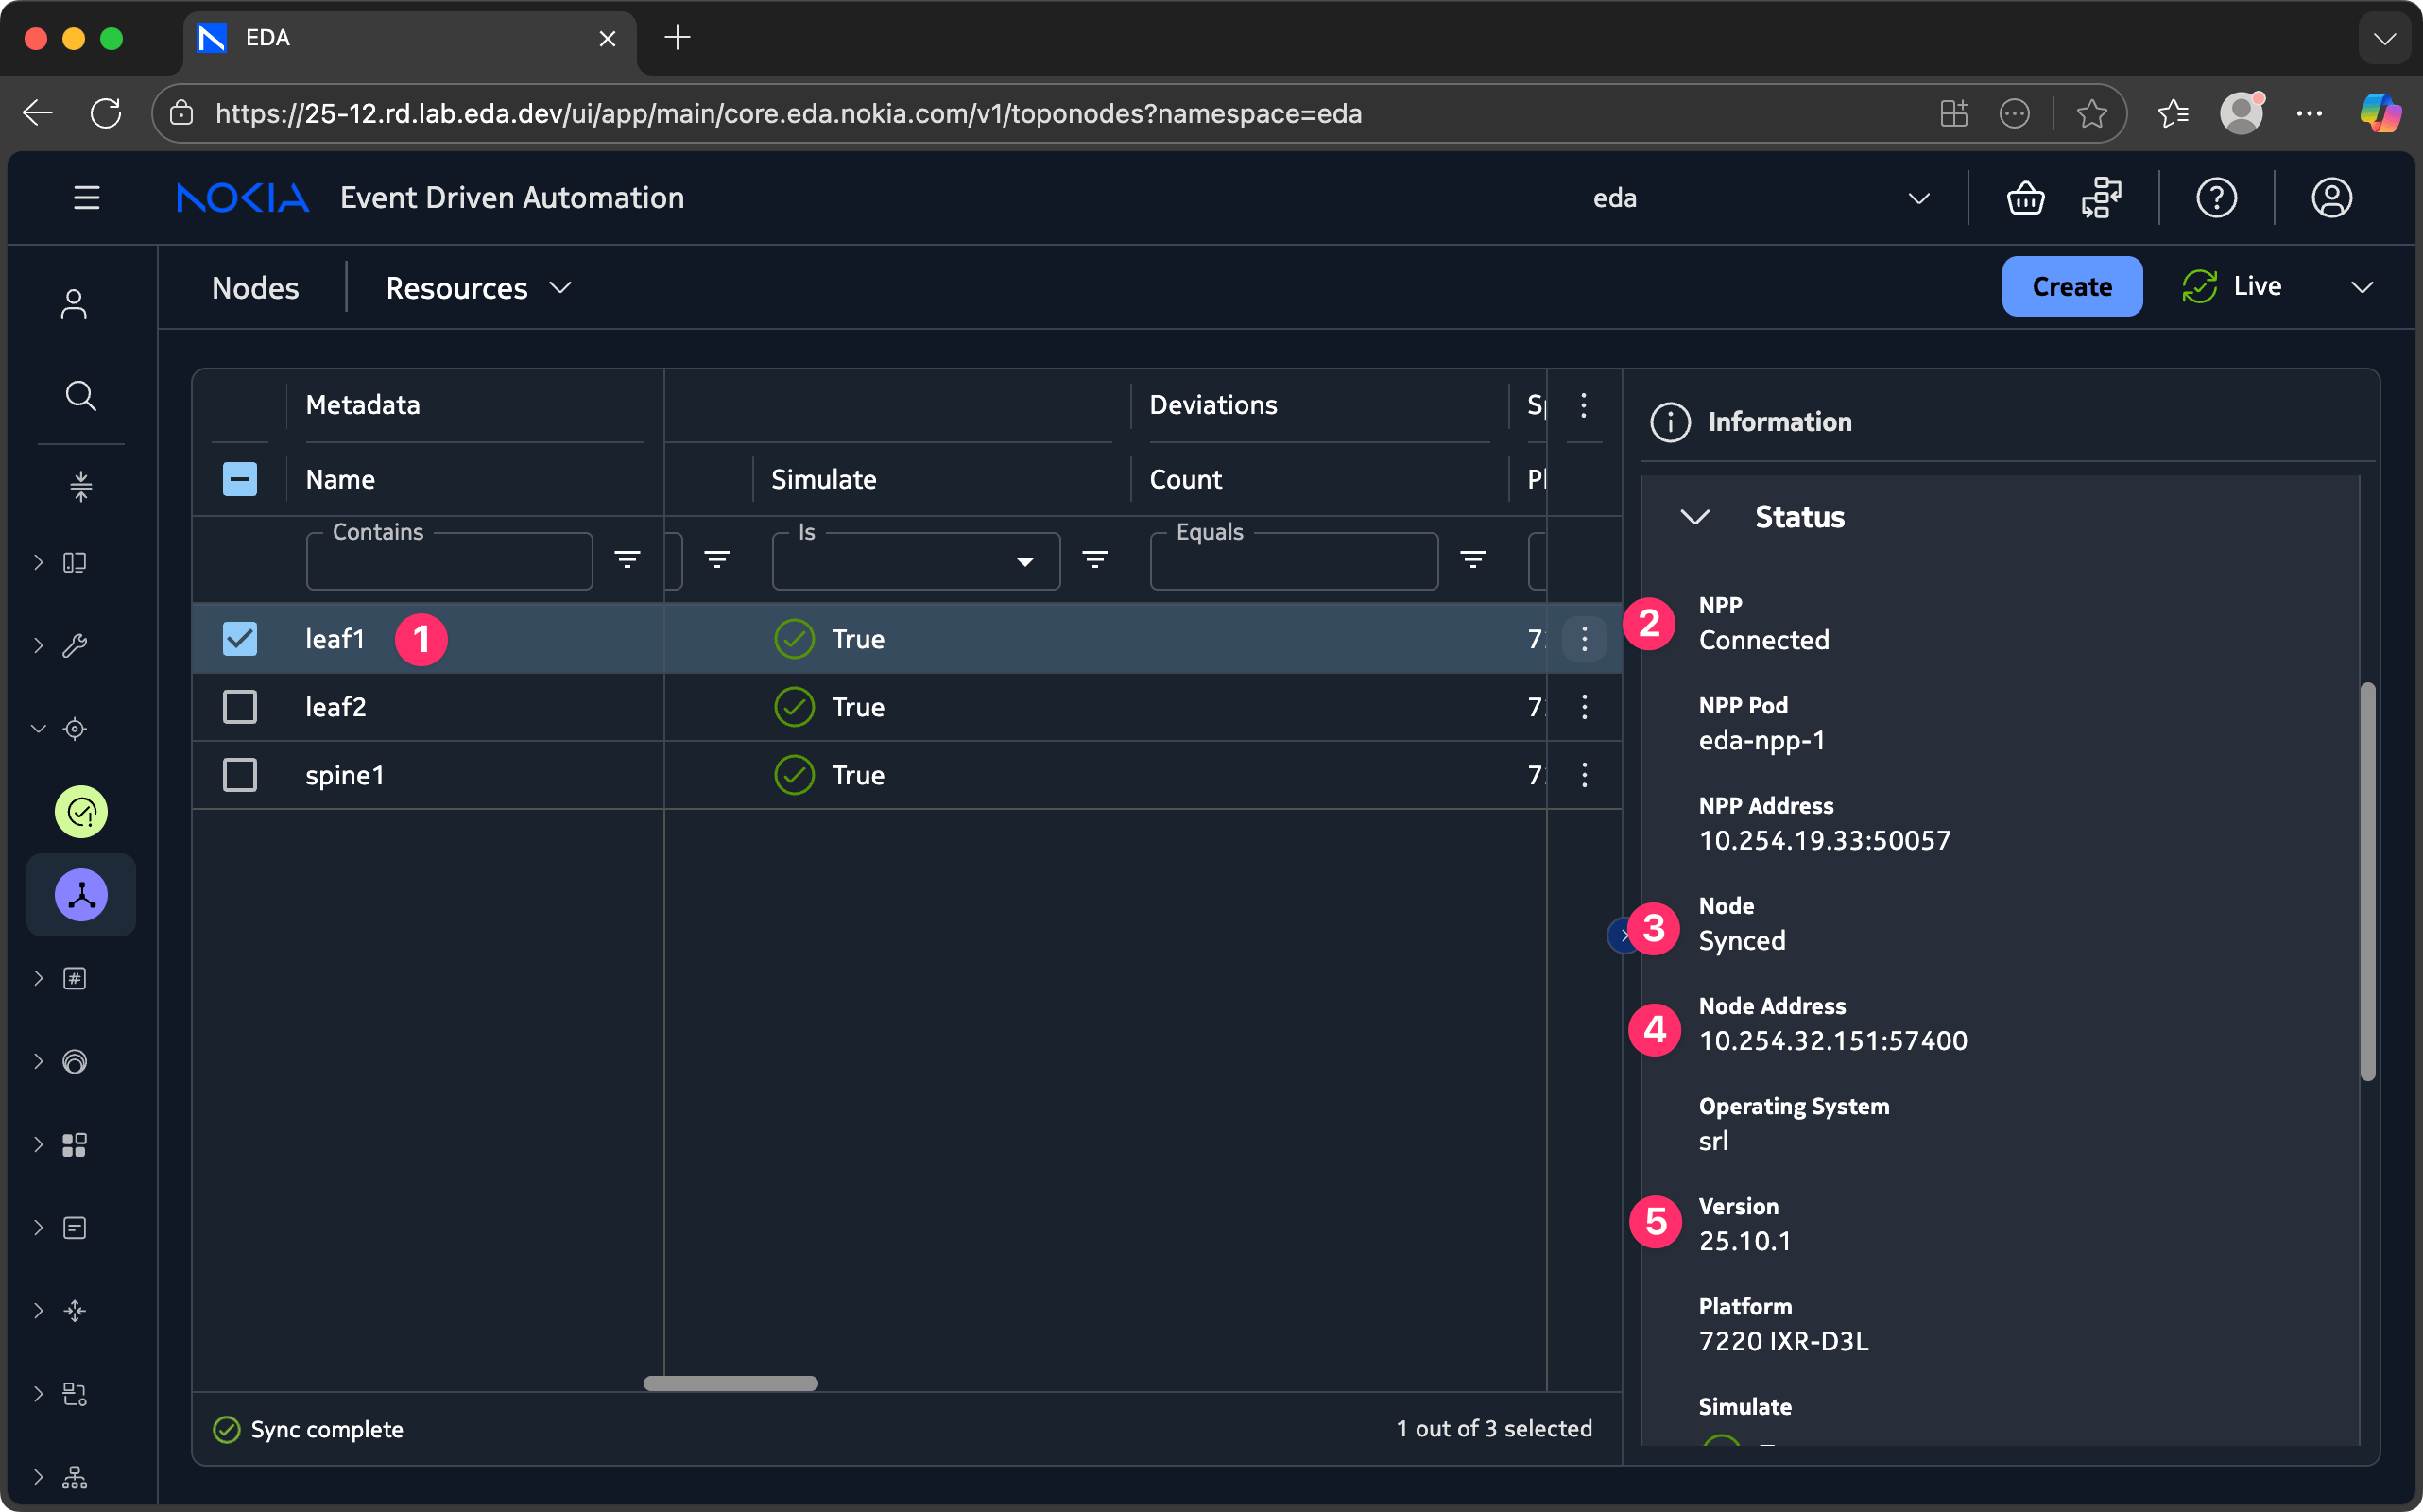Toggle the select-all header checkbox
This screenshot has width=2423, height=1512.
(240, 479)
